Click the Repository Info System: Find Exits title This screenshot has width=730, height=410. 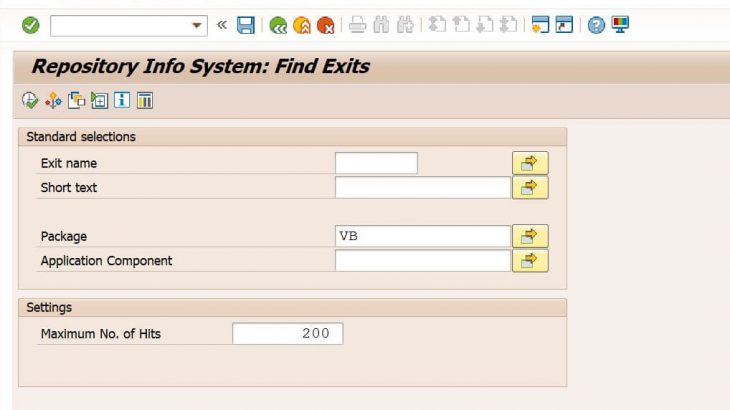tap(201, 66)
